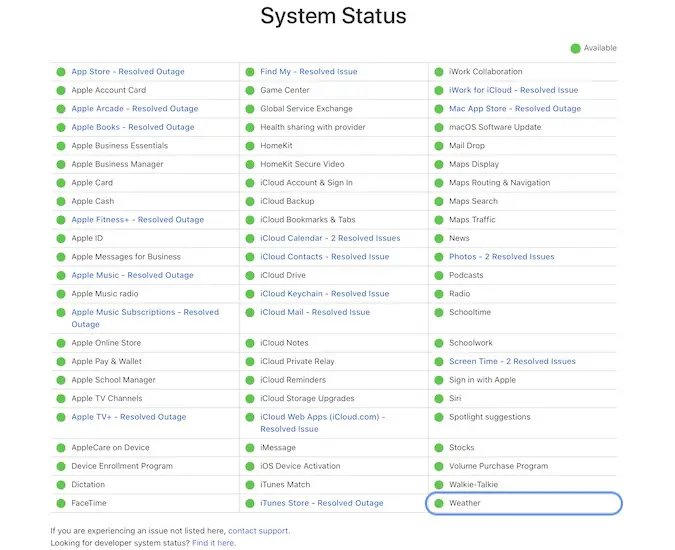Open Find My Resolved Issue details
This screenshot has width=675, height=550.
click(308, 72)
